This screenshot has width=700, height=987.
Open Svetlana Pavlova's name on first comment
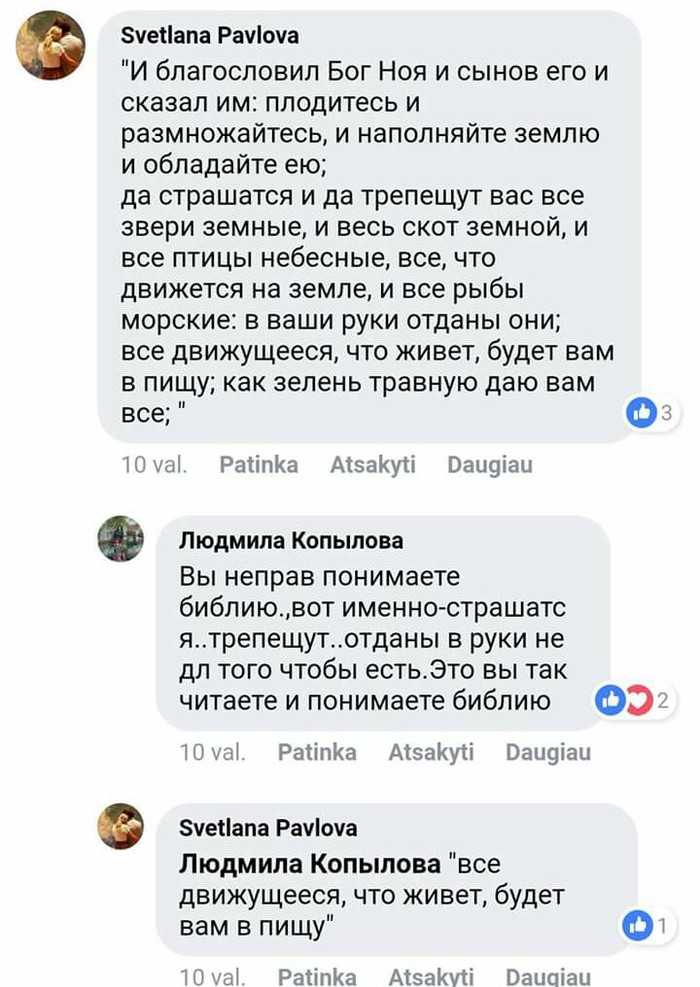click(210, 35)
